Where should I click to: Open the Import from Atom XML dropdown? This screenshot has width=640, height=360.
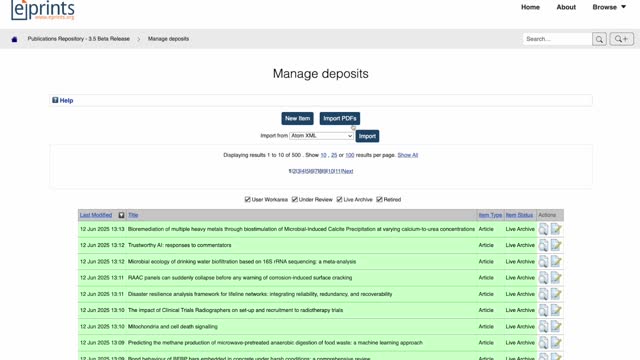(x=321, y=136)
